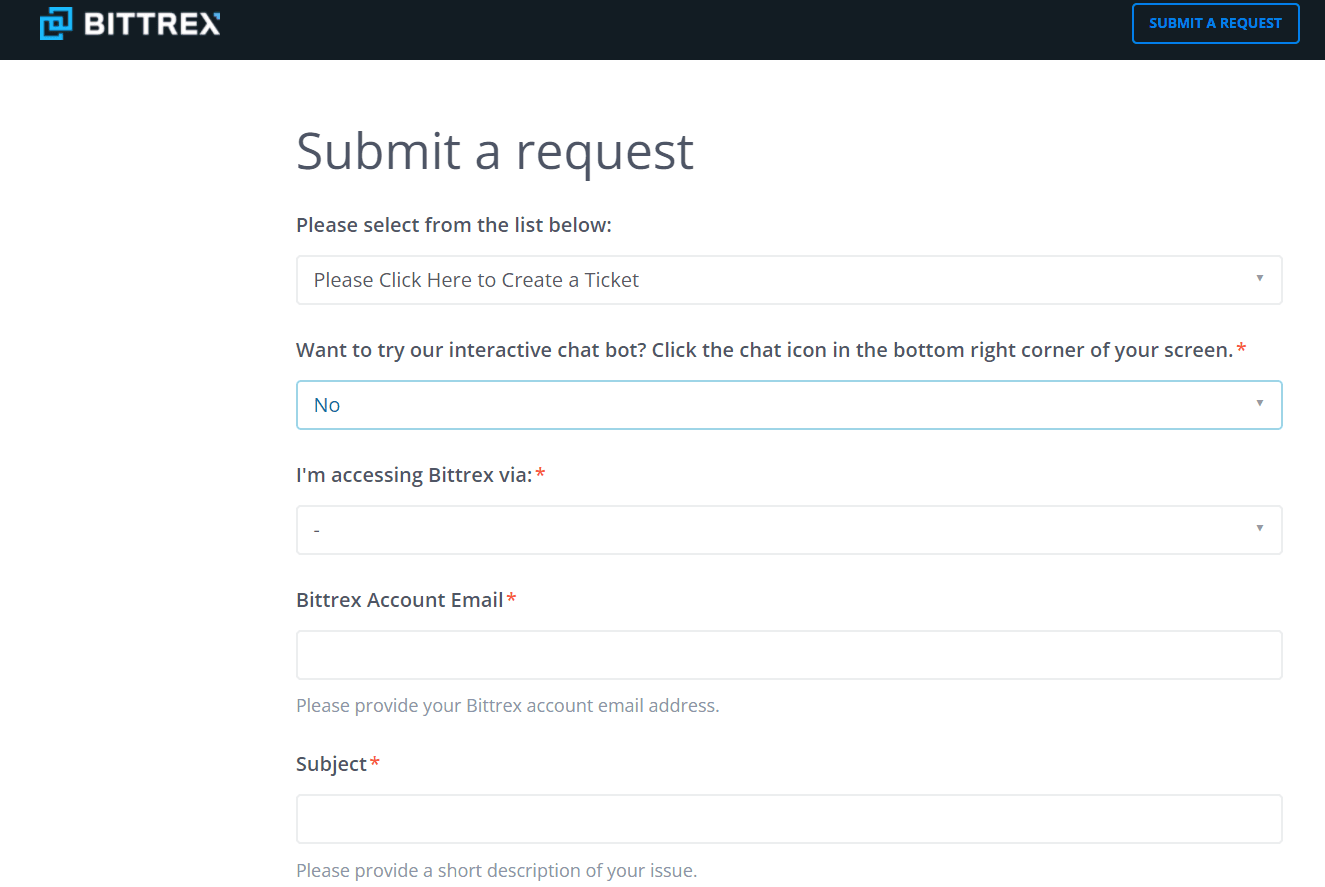Image resolution: width=1325 pixels, height=887 pixels.
Task: Click the arrow on the "No" dropdown
Action: (1259, 403)
